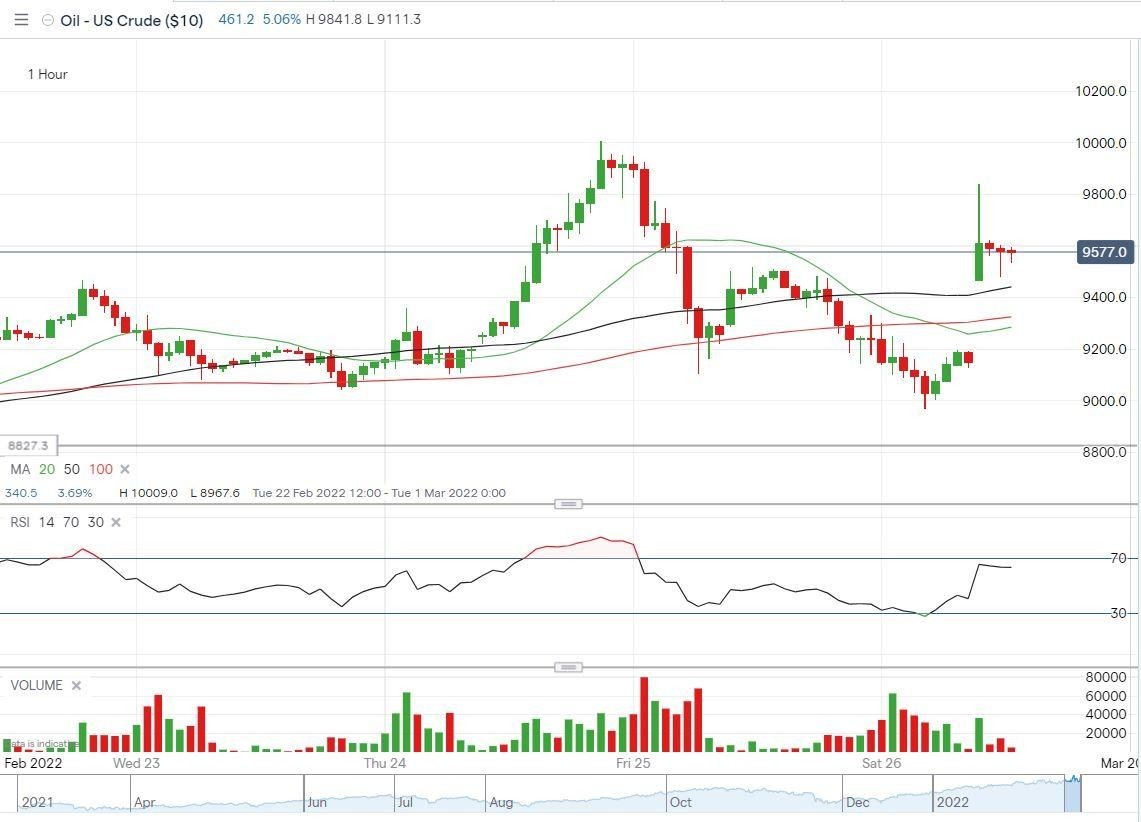The width and height of the screenshot is (1141, 822).
Task: Click Oct in the overview timeline
Action: 680,802
